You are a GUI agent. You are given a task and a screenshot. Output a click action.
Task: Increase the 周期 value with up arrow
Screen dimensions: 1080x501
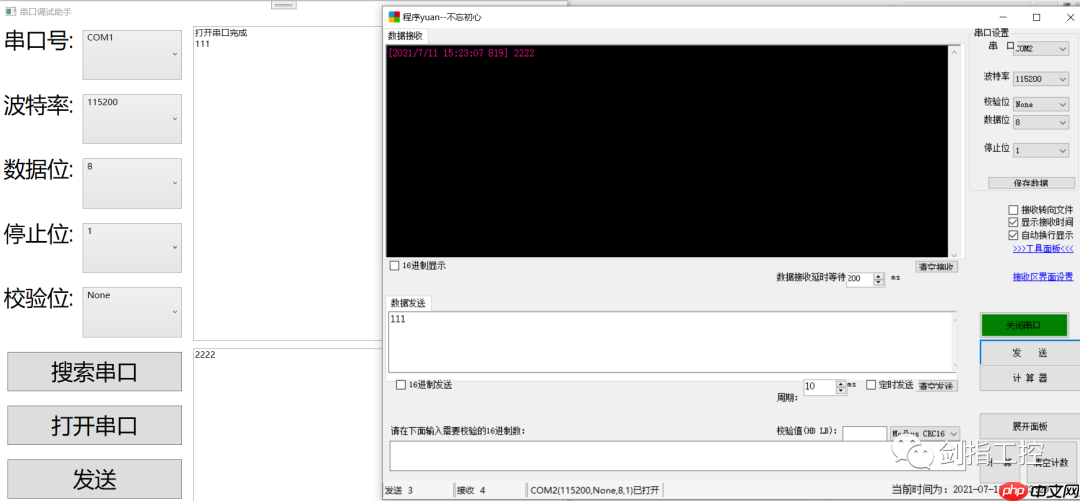click(x=840, y=384)
